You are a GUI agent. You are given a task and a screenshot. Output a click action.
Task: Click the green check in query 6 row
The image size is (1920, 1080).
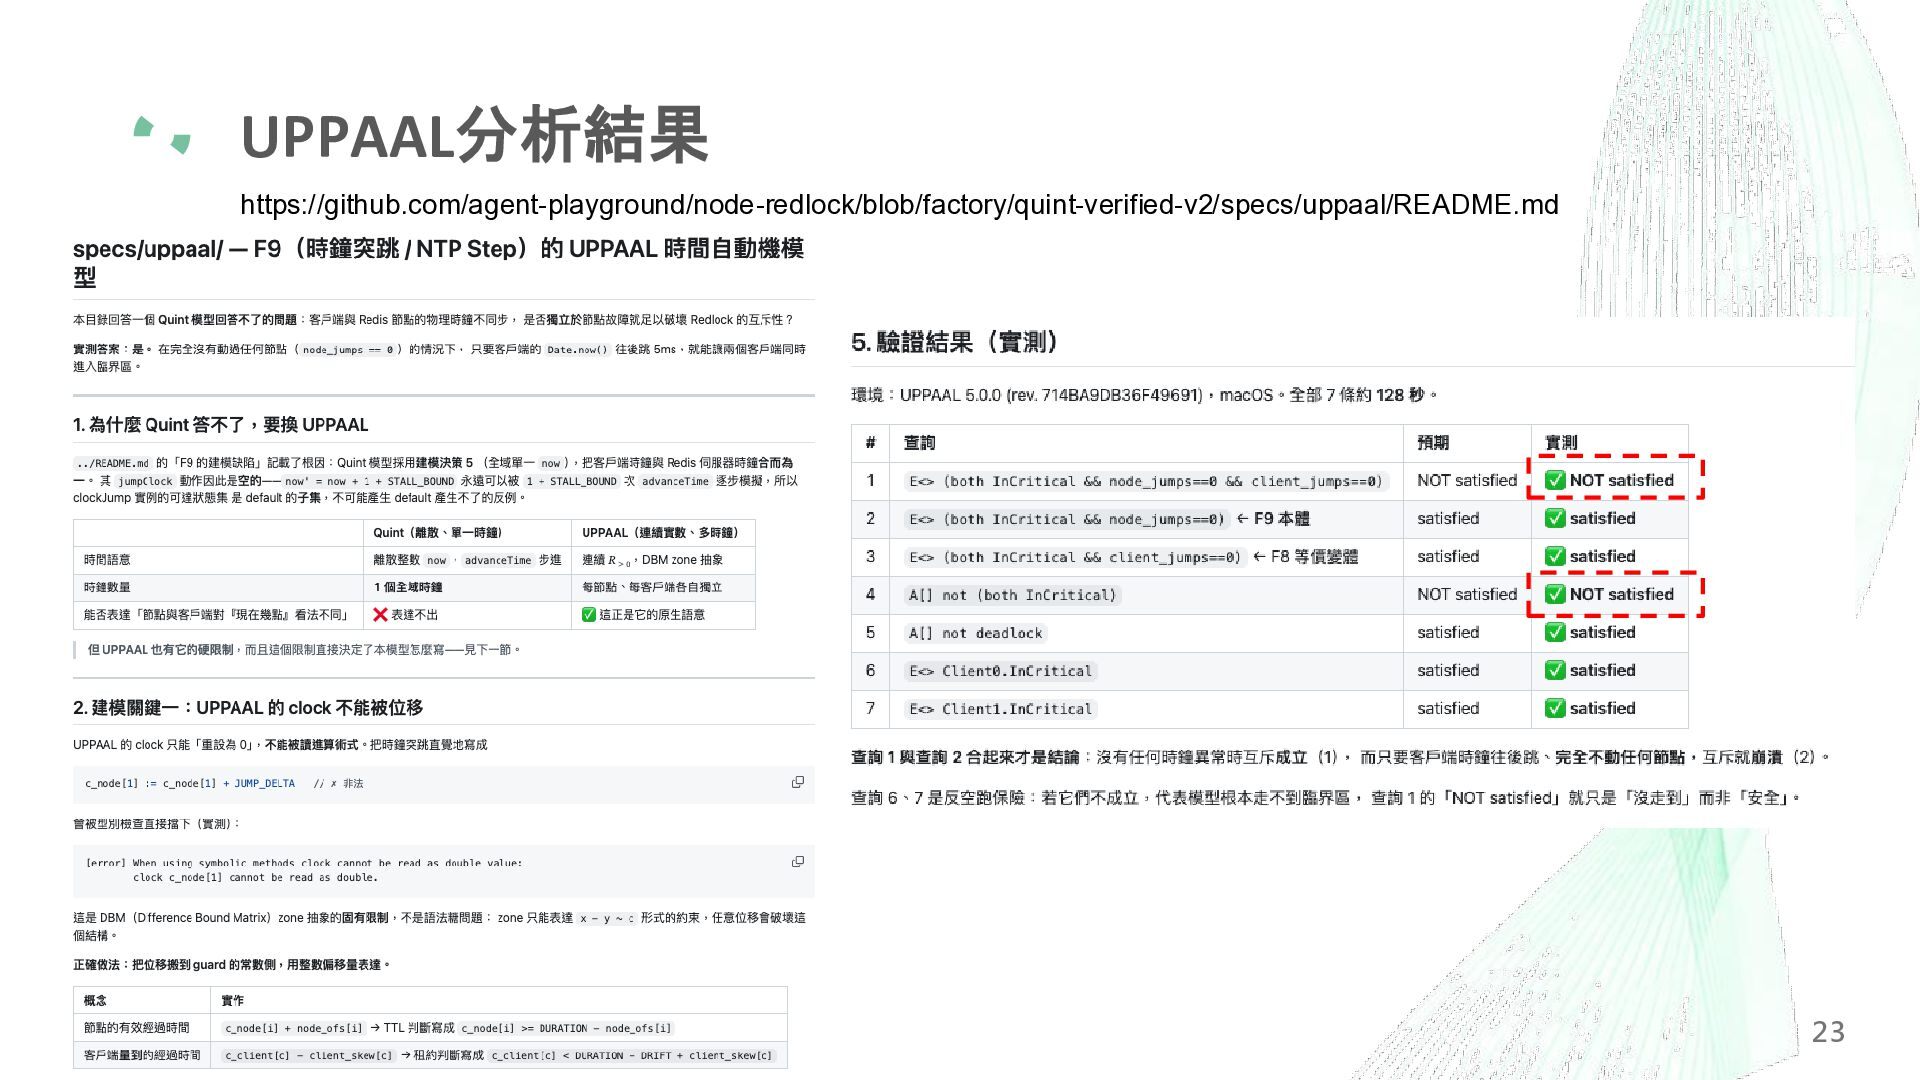(1555, 670)
